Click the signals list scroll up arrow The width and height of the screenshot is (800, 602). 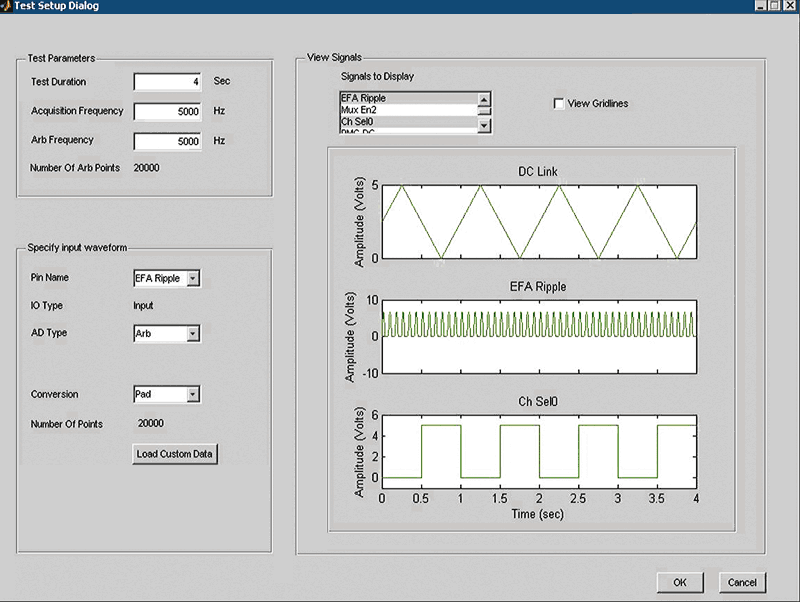(484, 99)
